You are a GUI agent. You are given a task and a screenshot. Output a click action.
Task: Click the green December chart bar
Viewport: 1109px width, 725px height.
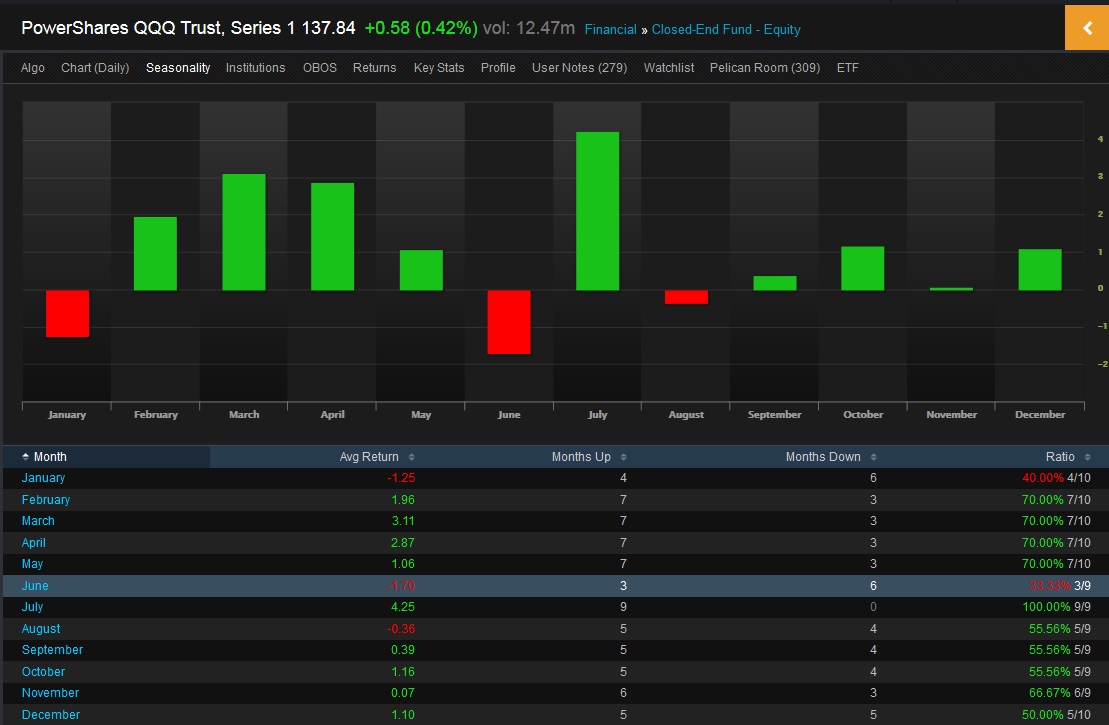pos(1040,269)
